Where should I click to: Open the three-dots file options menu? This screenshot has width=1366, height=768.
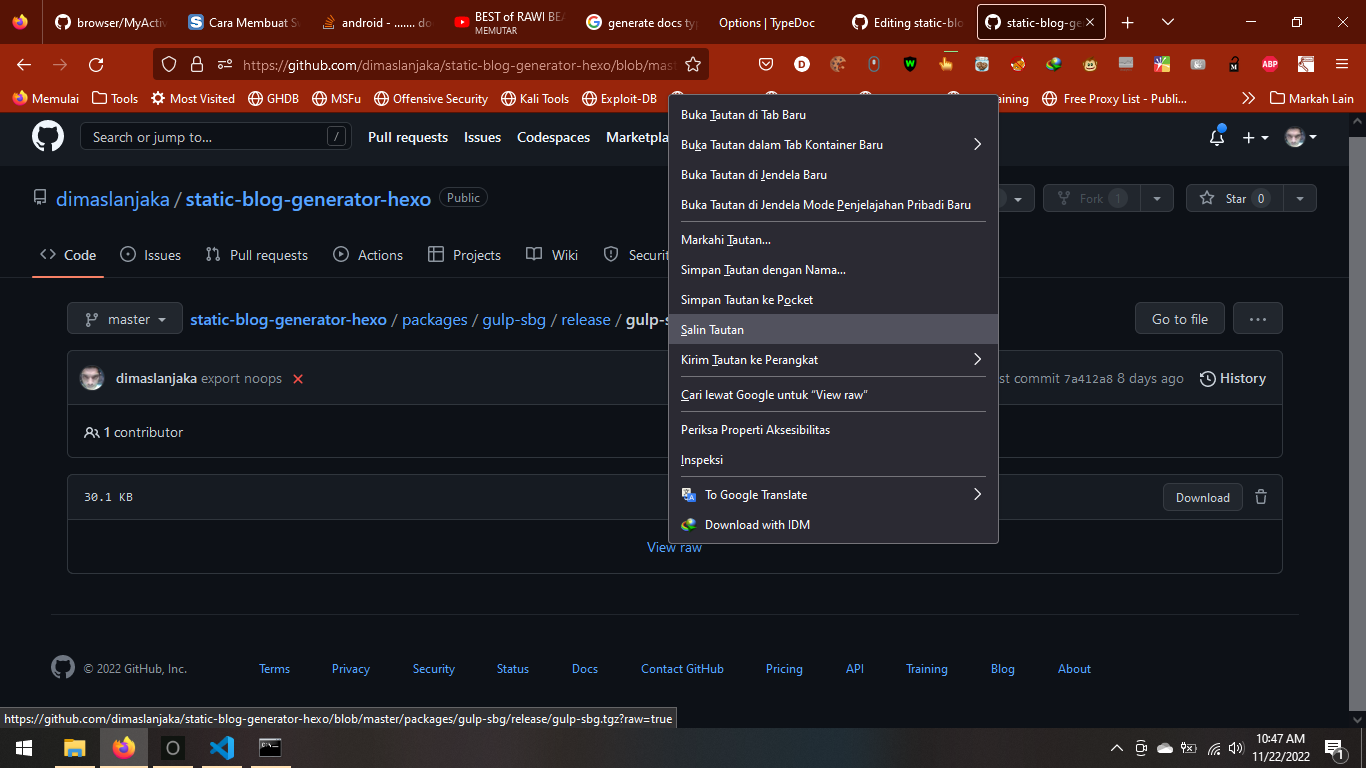coord(1258,319)
